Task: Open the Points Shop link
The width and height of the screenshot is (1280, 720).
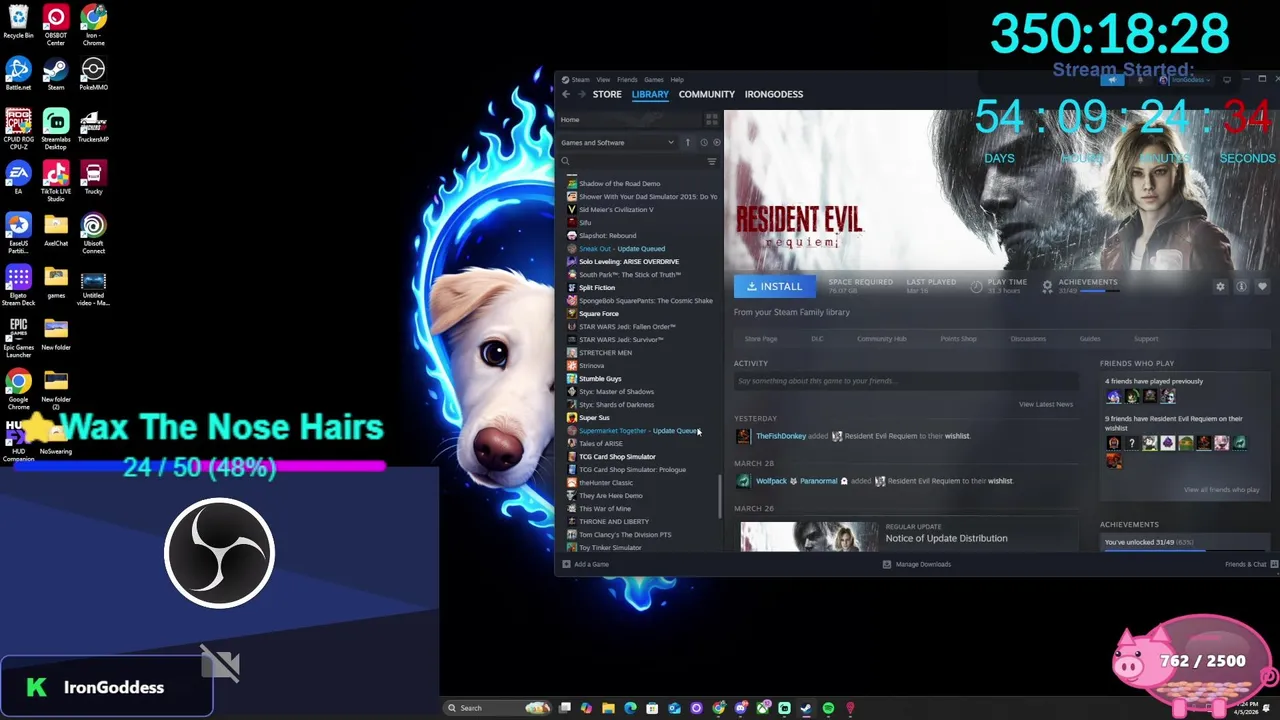Action: pyautogui.click(x=958, y=339)
